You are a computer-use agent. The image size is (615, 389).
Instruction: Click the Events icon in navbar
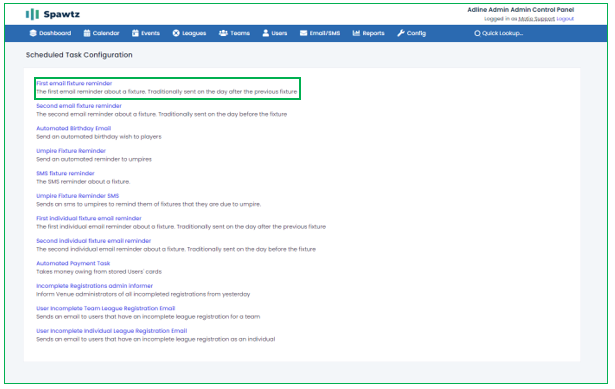[x=135, y=33]
